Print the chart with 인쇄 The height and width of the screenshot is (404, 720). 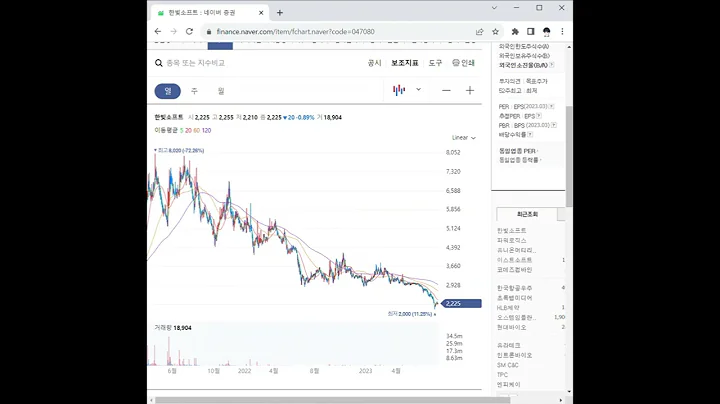coord(463,63)
